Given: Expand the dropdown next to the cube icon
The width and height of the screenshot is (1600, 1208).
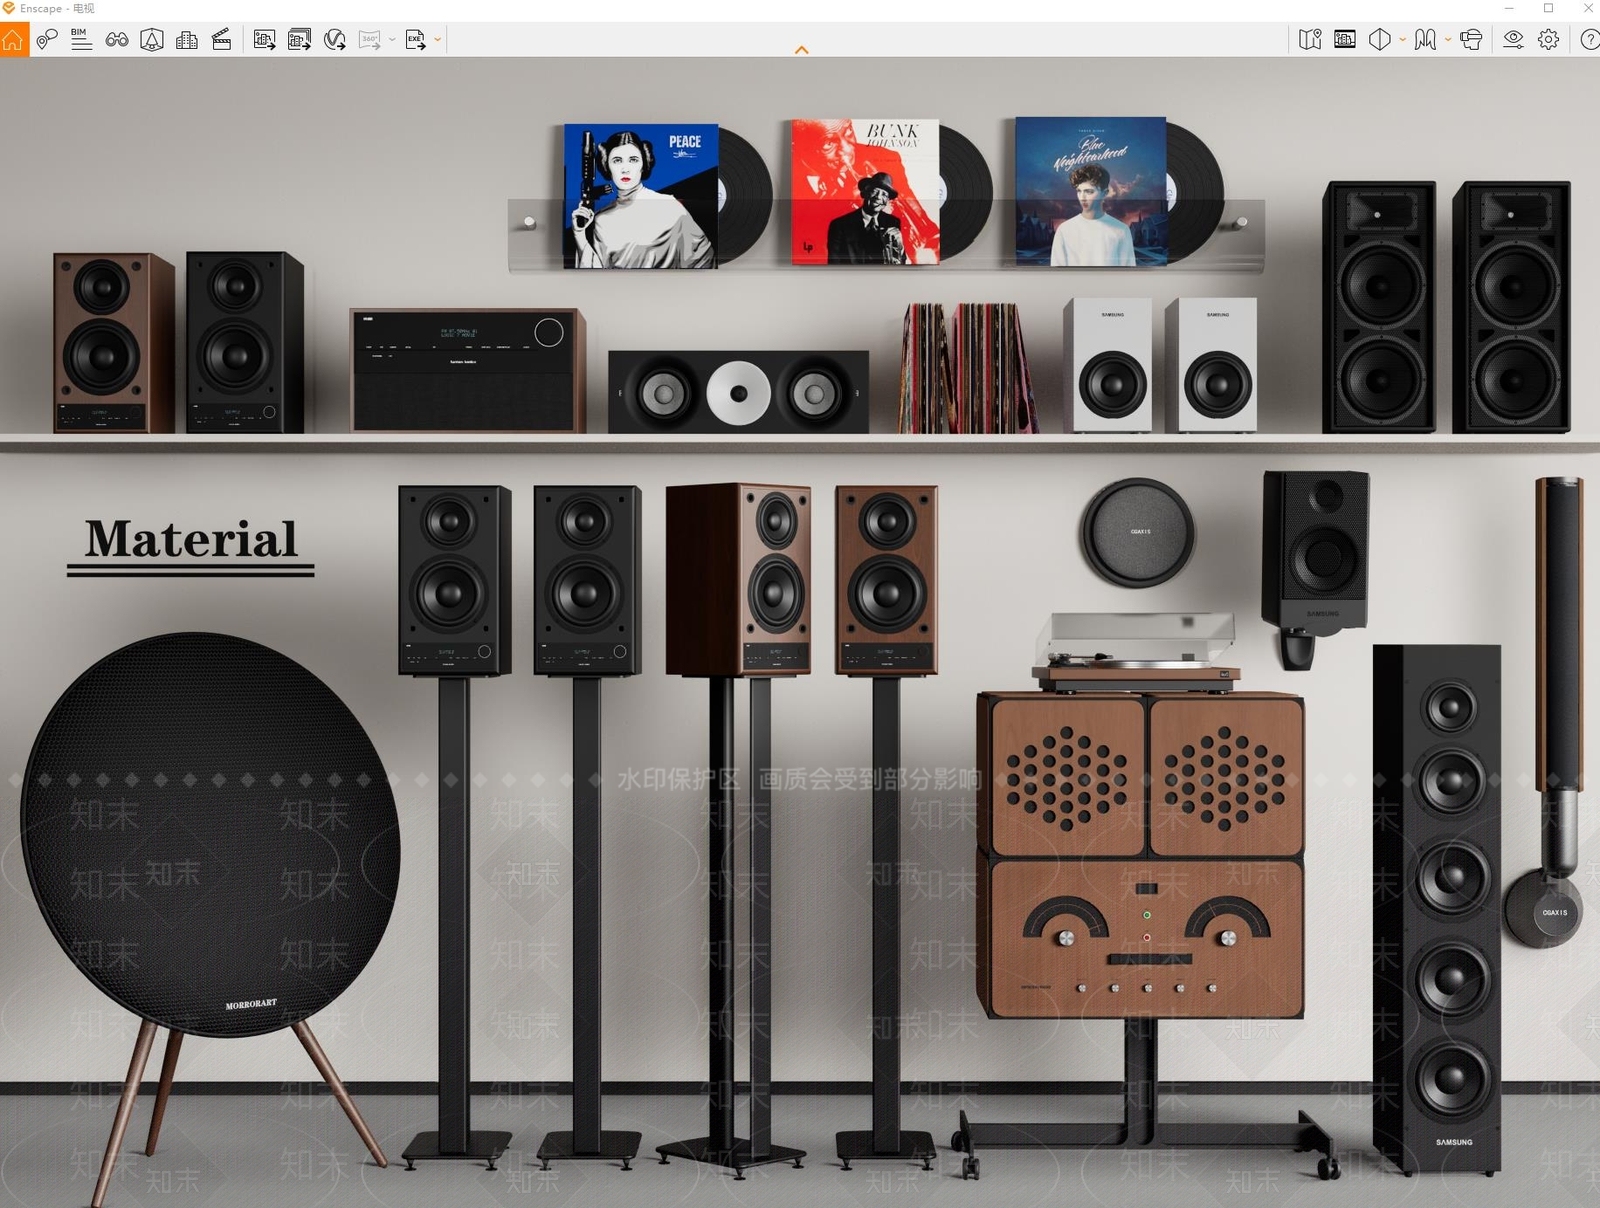Looking at the screenshot, I should click(x=1402, y=40).
